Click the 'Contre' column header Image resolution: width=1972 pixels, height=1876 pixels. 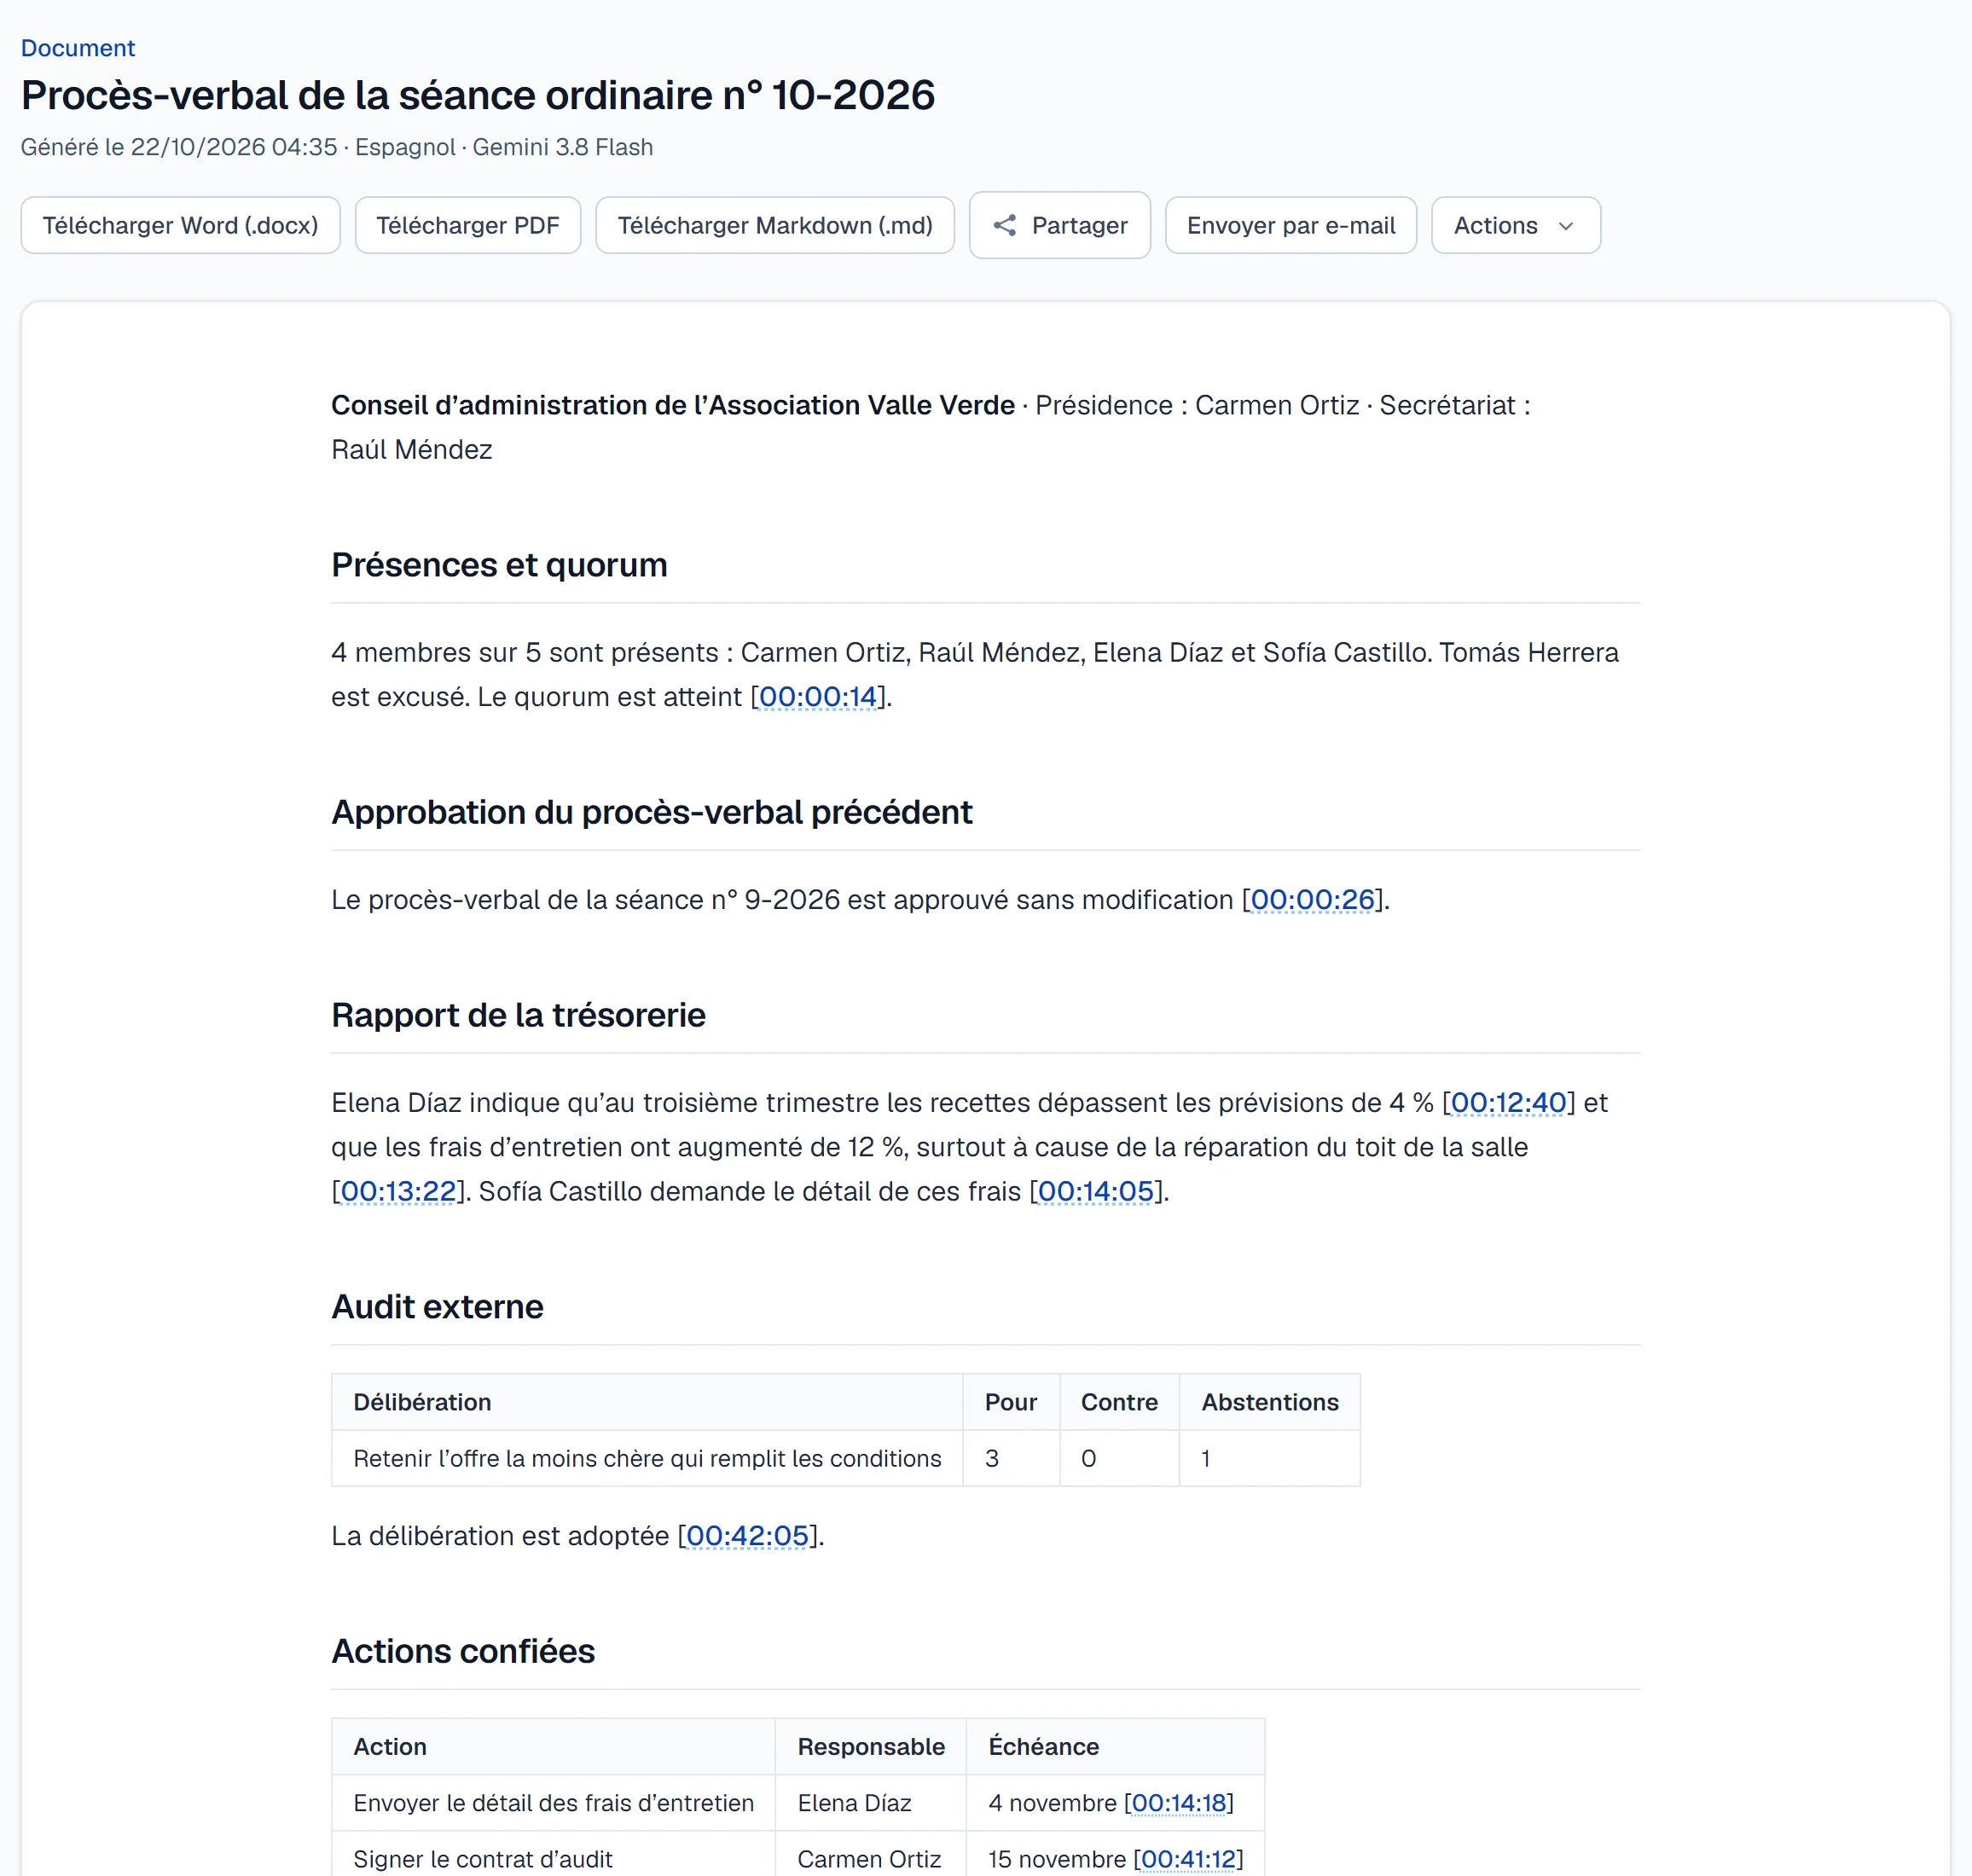pyautogui.click(x=1119, y=1402)
